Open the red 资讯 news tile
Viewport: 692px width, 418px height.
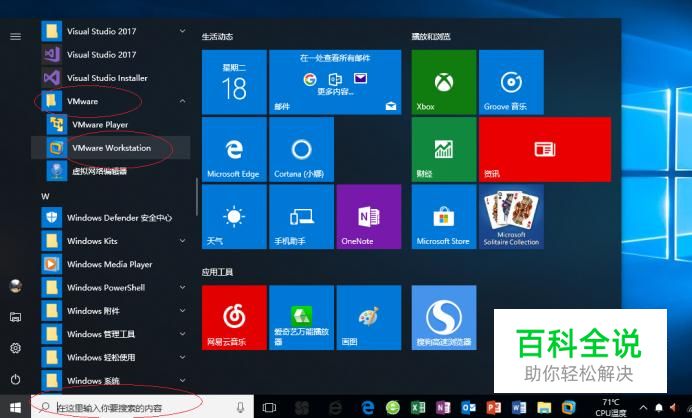pyautogui.click(x=545, y=149)
